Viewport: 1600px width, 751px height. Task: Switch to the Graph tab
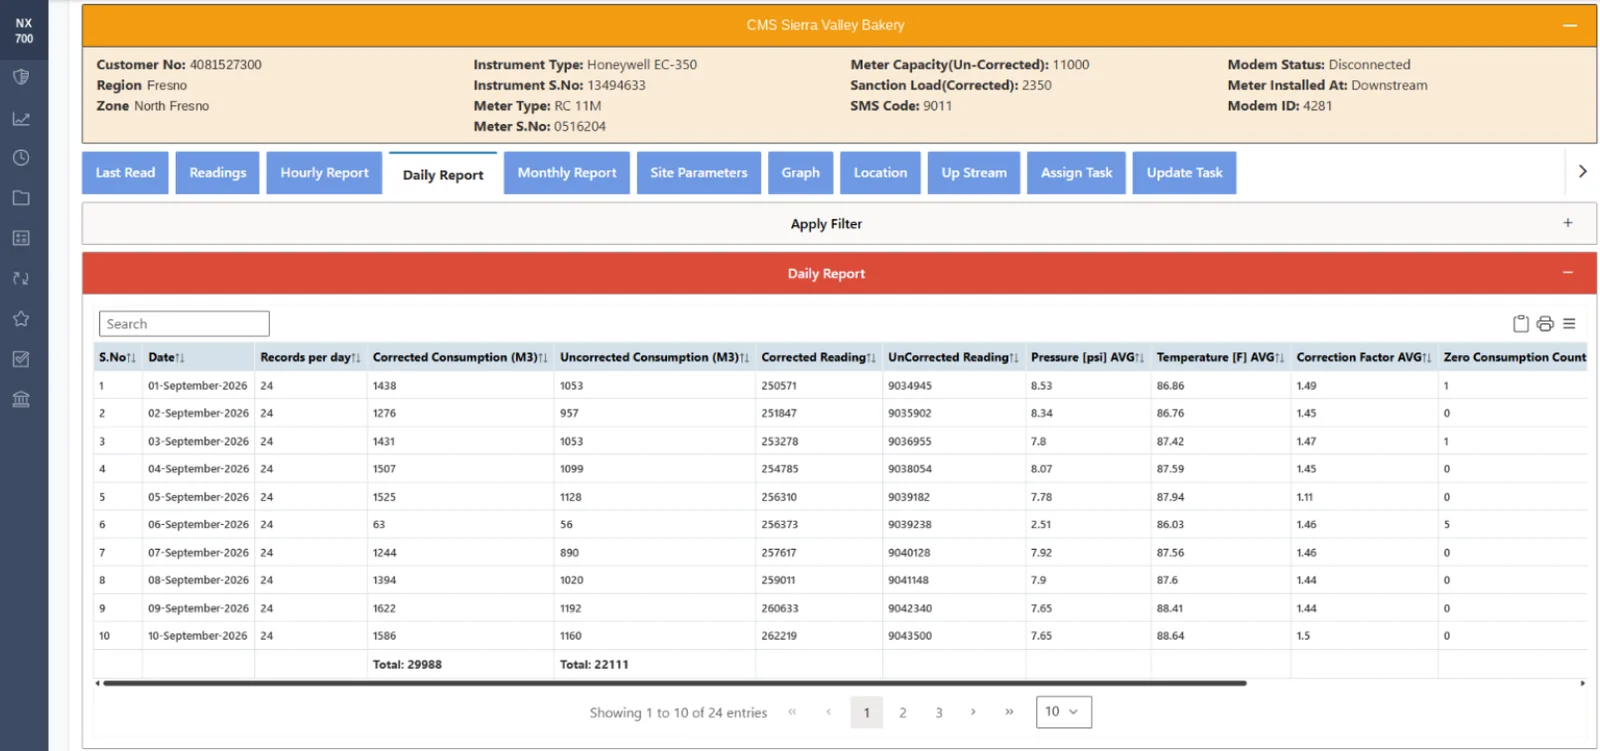click(x=800, y=173)
